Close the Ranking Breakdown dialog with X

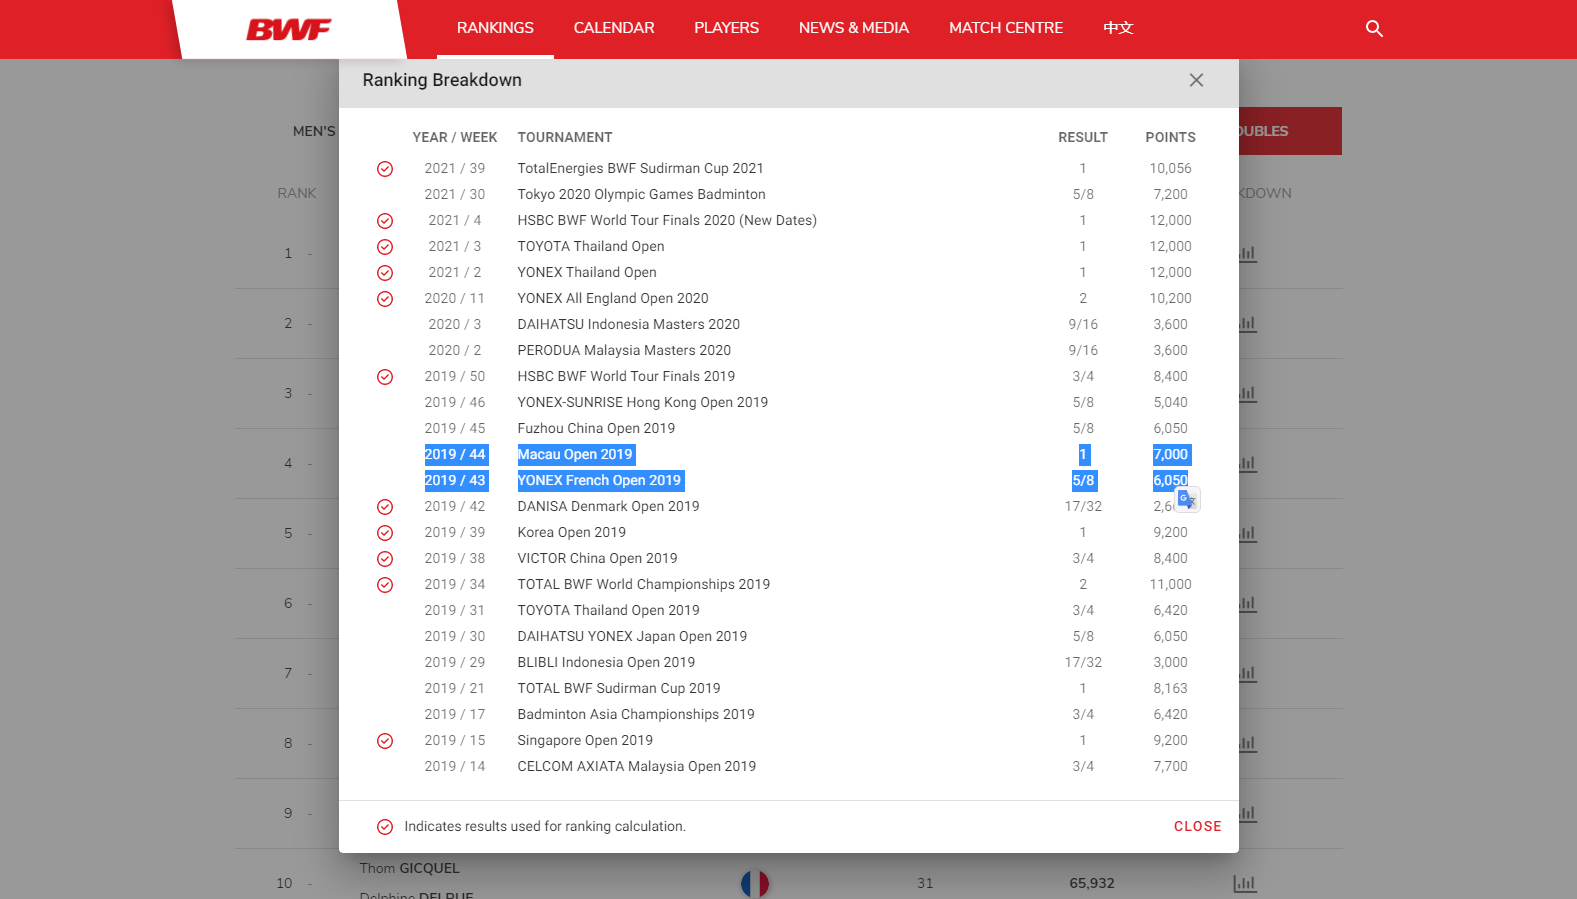click(1196, 80)
